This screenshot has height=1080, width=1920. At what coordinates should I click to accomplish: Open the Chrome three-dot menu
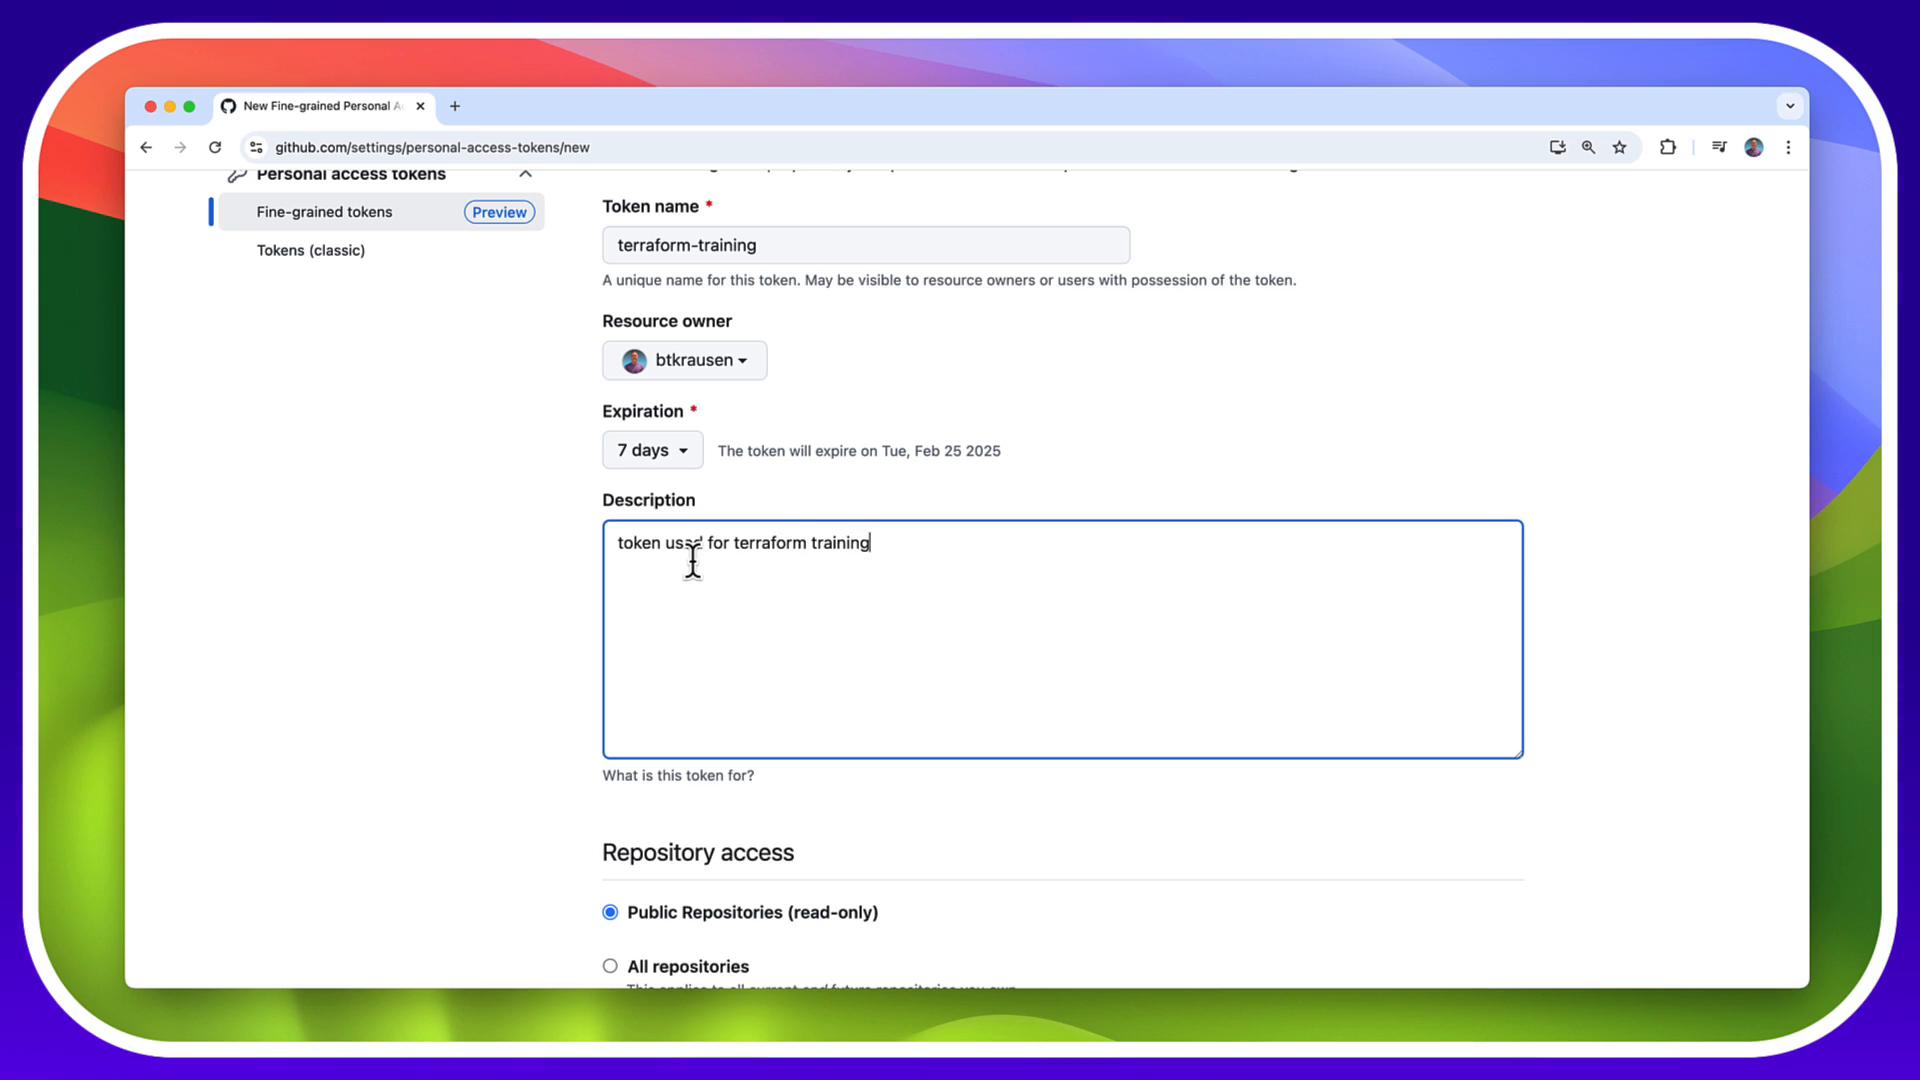click(x=1788, y=147)
